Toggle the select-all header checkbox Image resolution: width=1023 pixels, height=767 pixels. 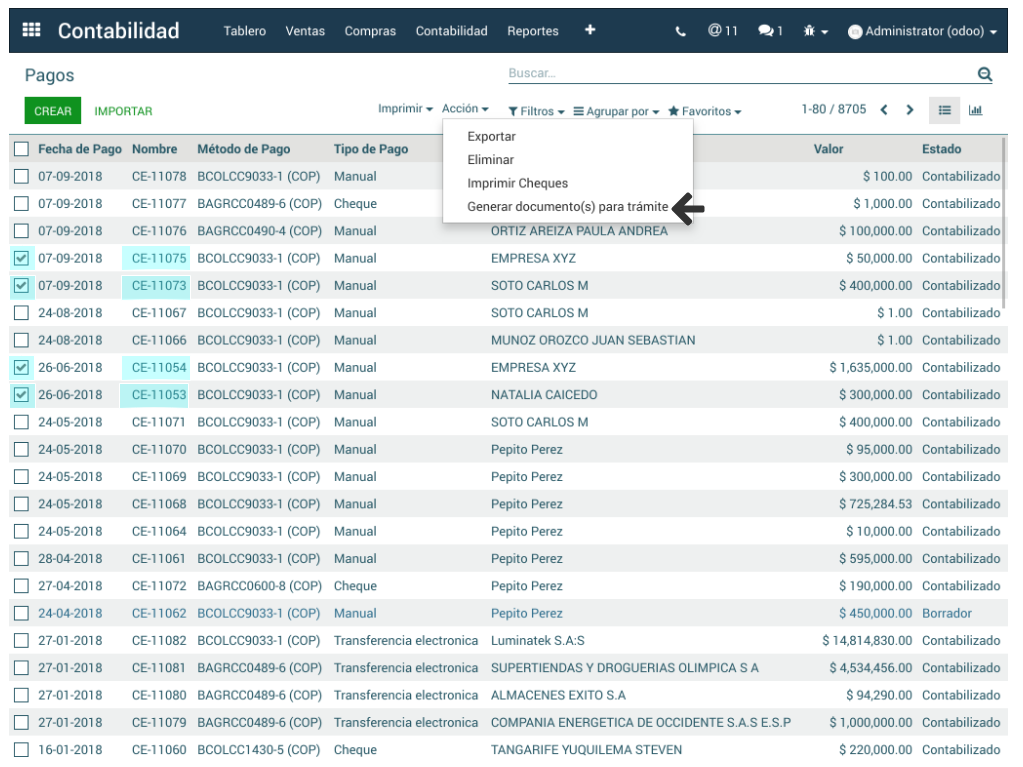point(21,149)
